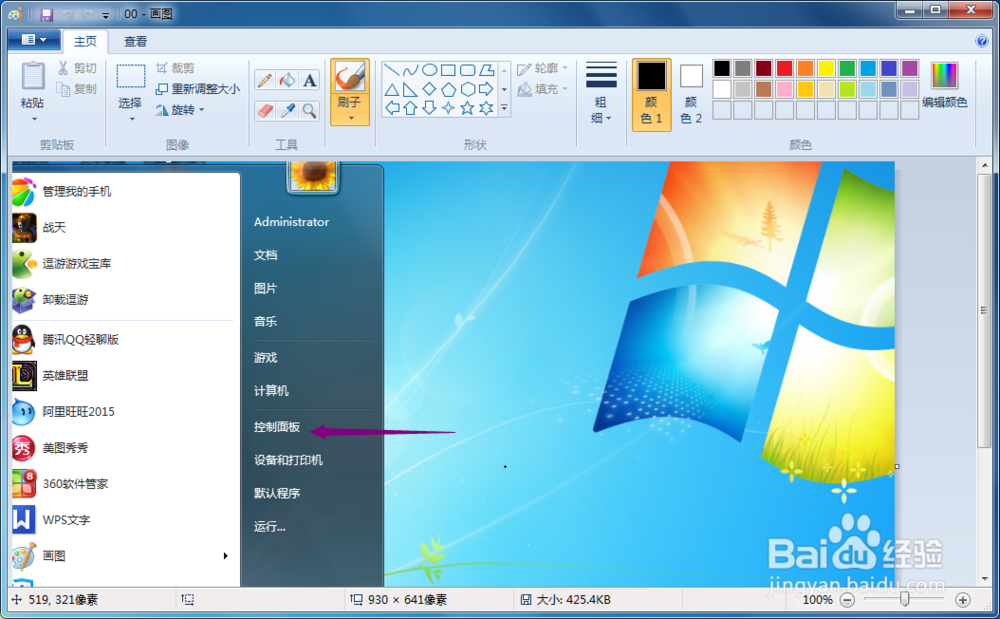The width and height of the screenshot is (1000, 619).
Task: Open the 旋转 rotate dropdown
Action: click(181, 110)
